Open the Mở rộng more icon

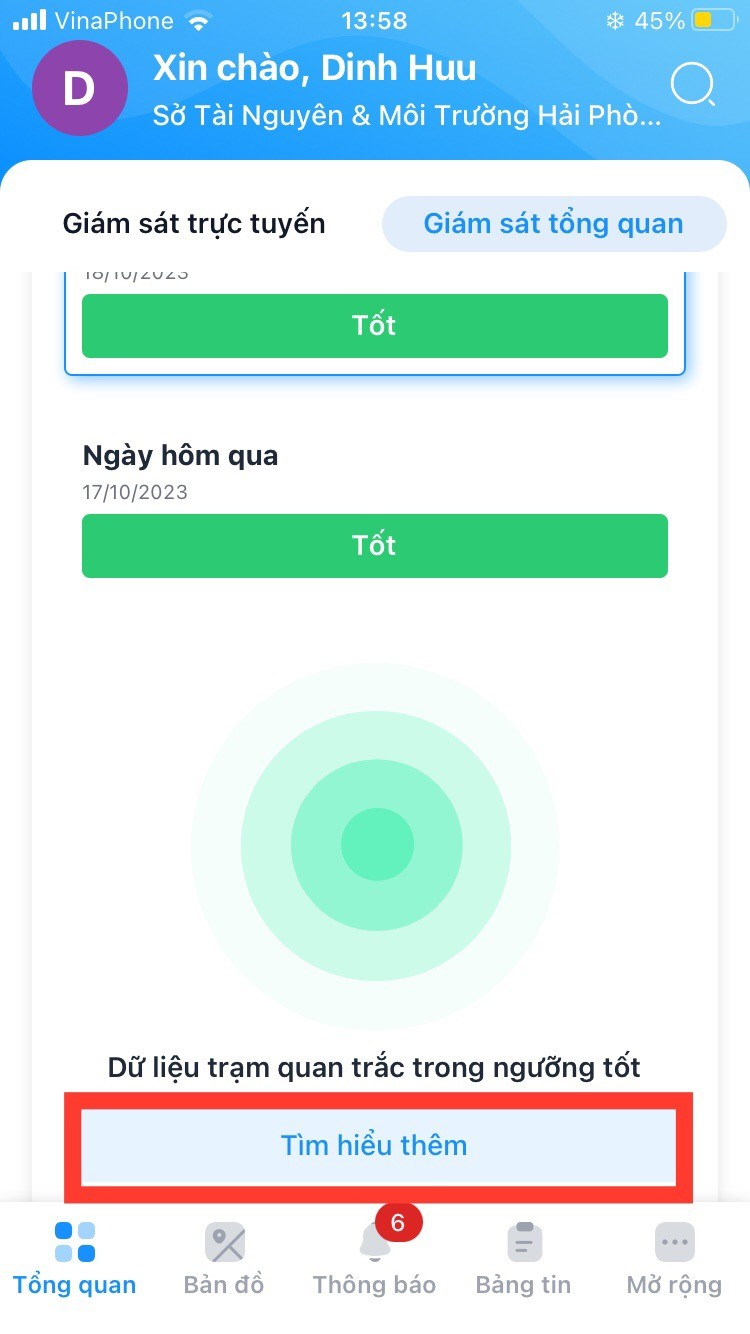[x=674, y=1243]
